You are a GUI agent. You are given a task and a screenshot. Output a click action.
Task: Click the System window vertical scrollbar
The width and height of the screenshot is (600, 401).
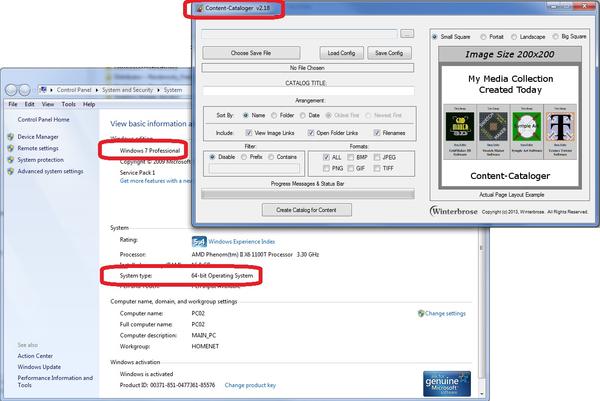481,314
